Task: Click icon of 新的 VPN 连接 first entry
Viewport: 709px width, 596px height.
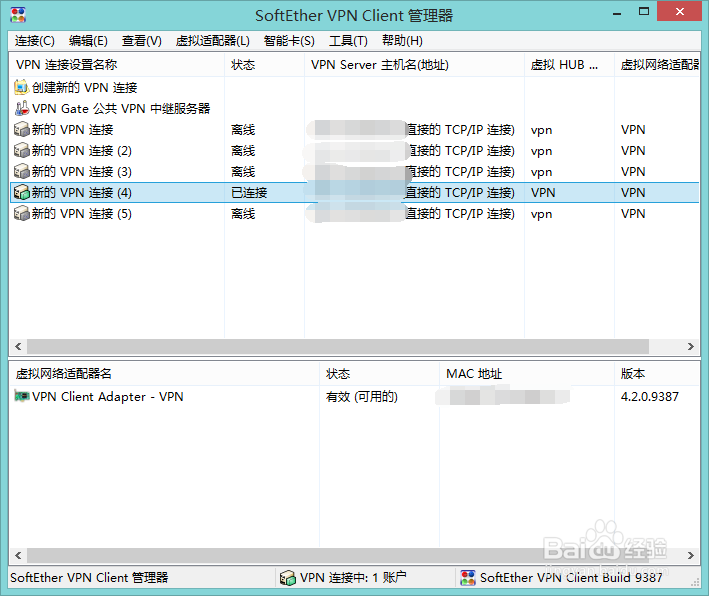Action: click(x=21, y=129)
